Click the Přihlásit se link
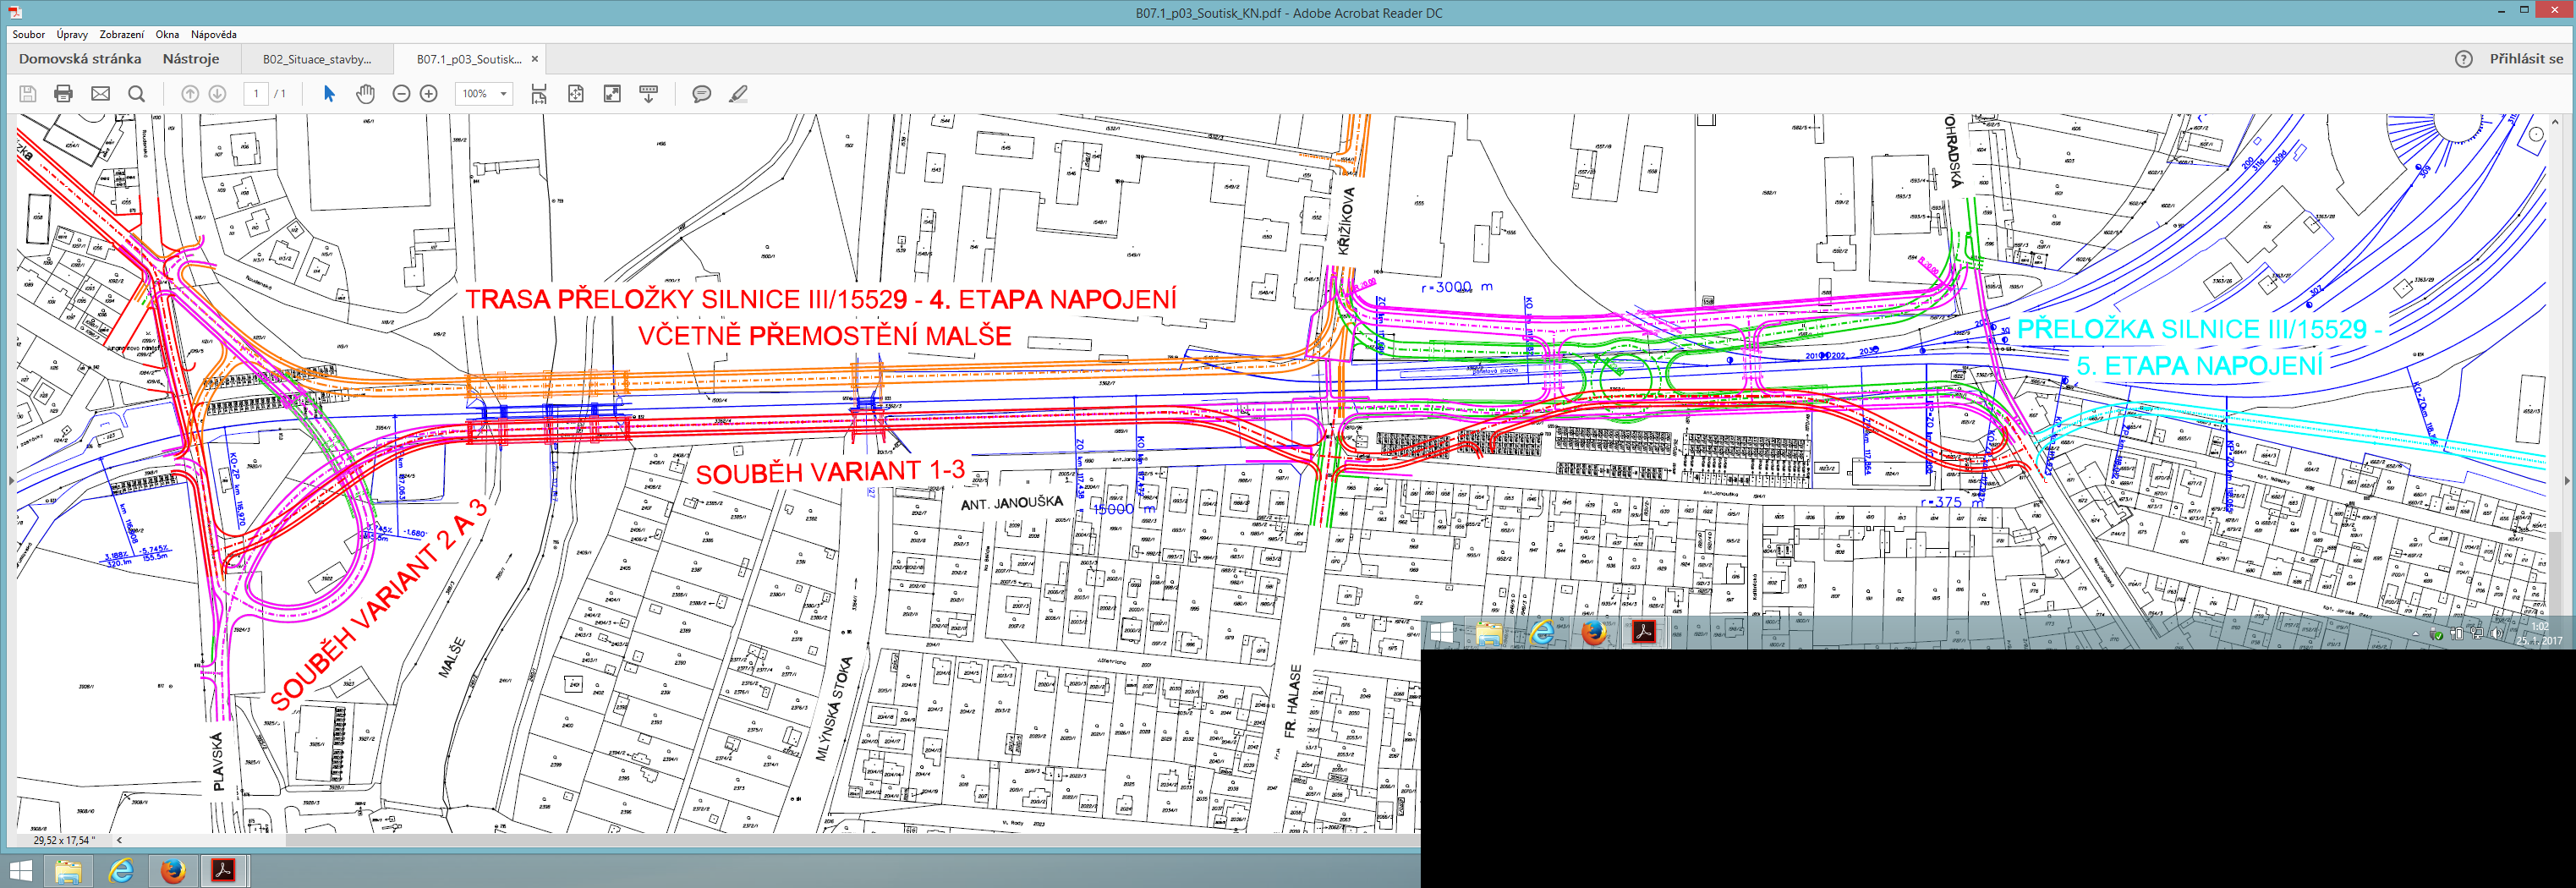The height and width of the screenshot is (888, 2576). 2526,59
